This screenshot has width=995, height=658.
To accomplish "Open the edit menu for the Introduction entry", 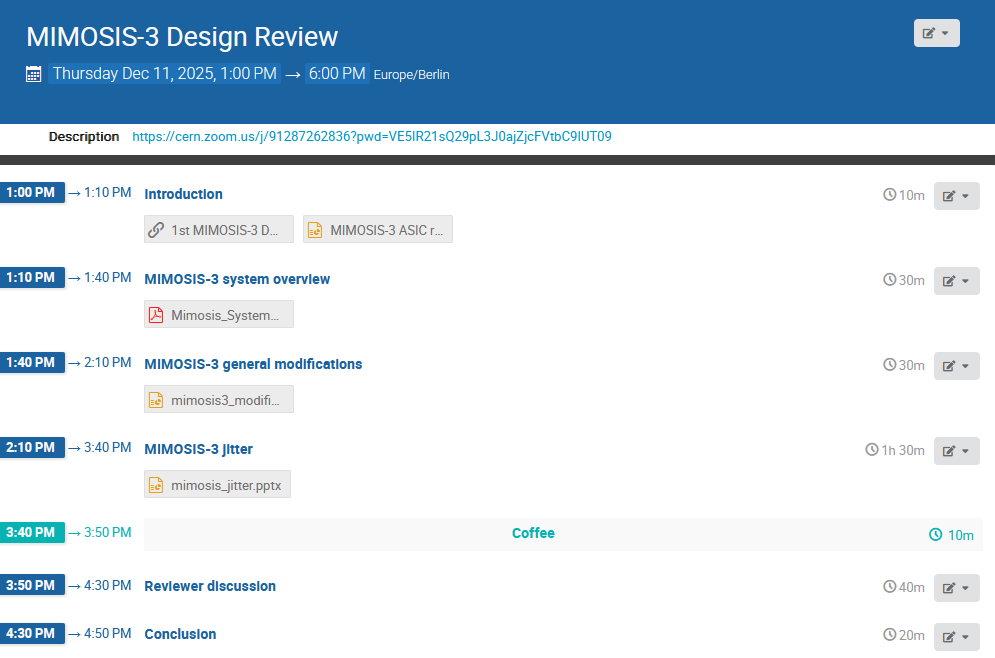I will click(956, 196).
